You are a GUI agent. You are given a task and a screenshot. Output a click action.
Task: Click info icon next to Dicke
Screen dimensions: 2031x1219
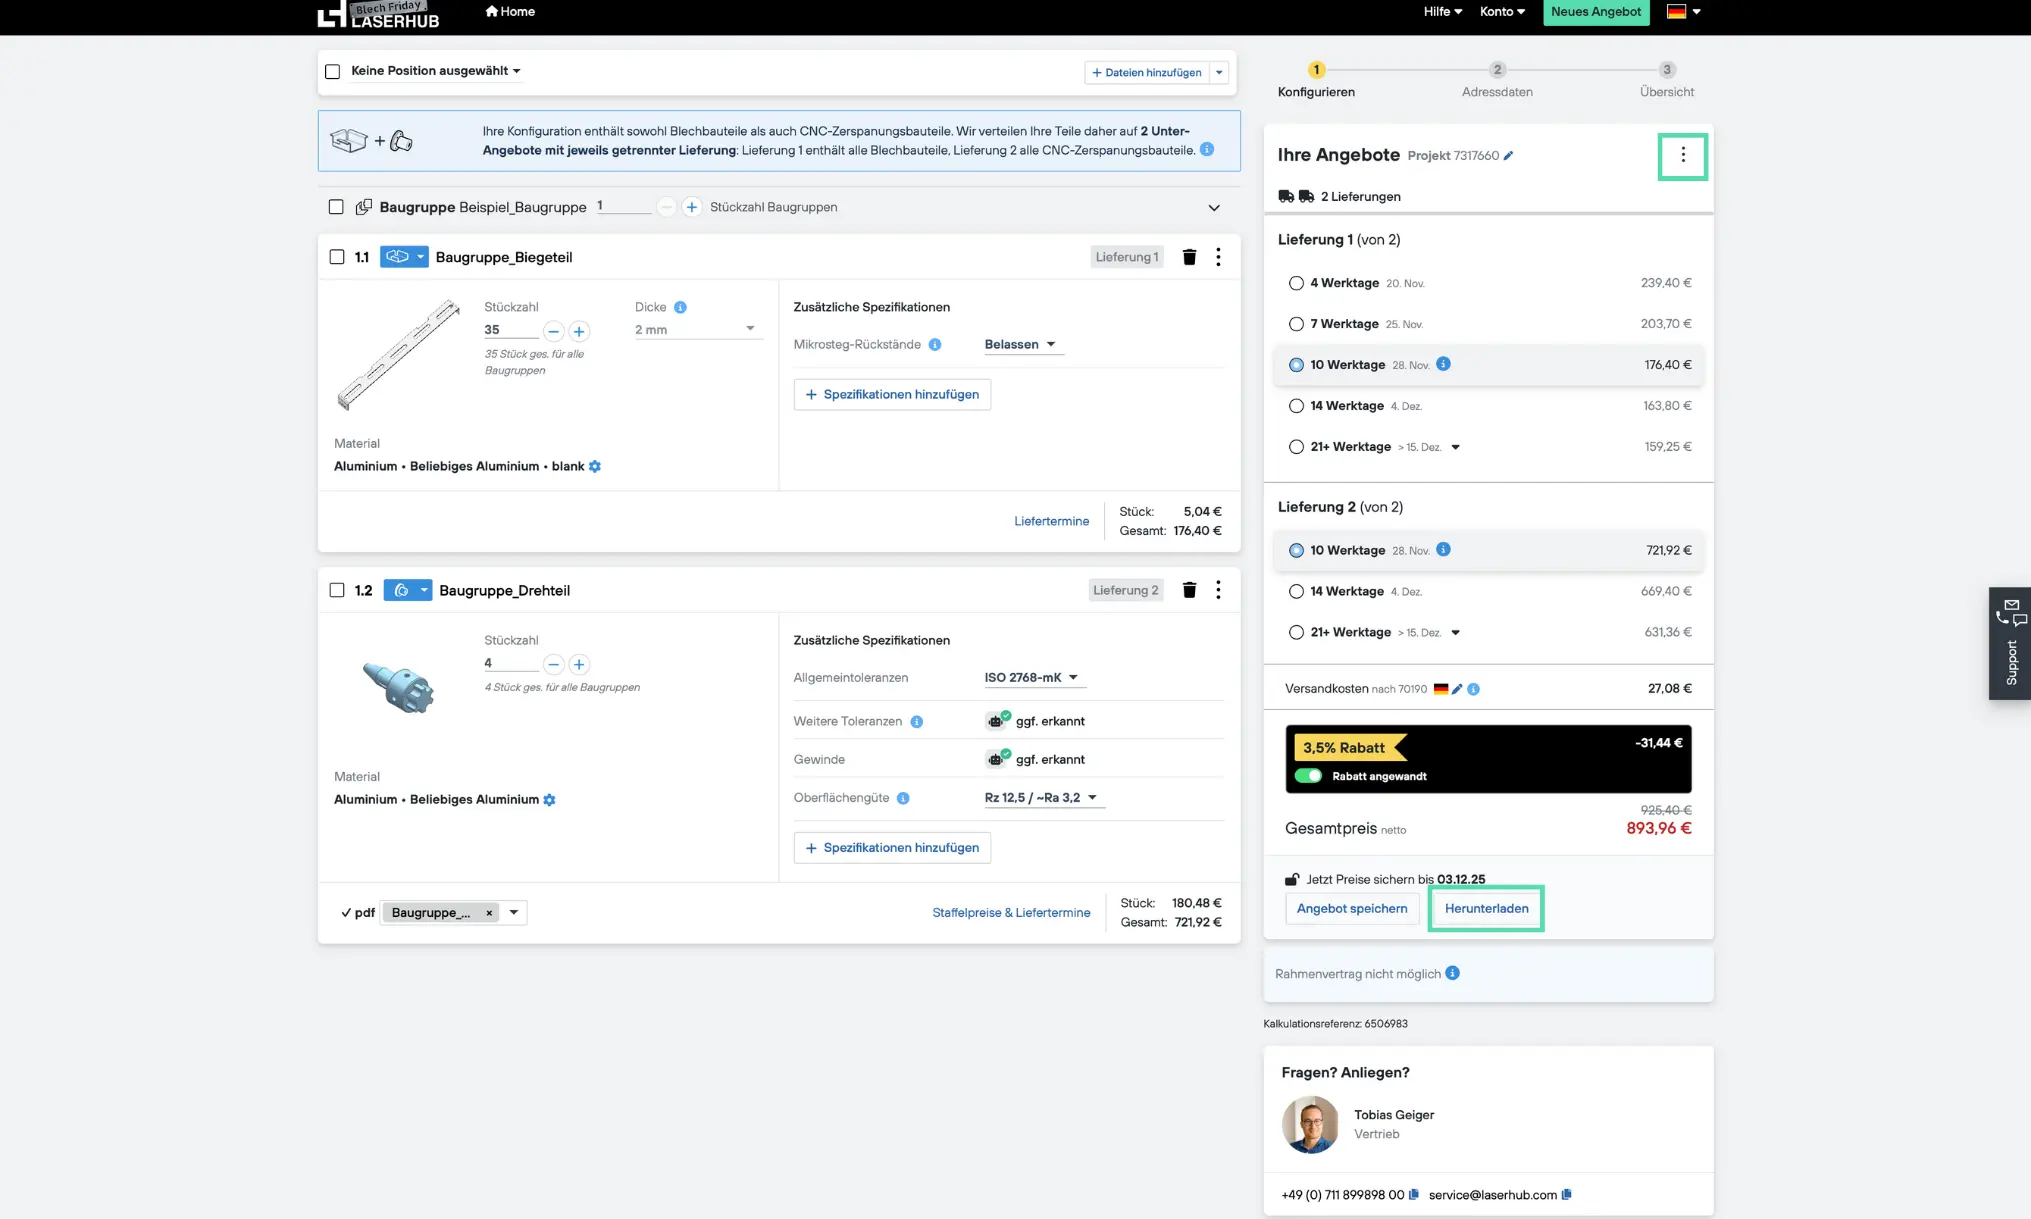[680, 308]
